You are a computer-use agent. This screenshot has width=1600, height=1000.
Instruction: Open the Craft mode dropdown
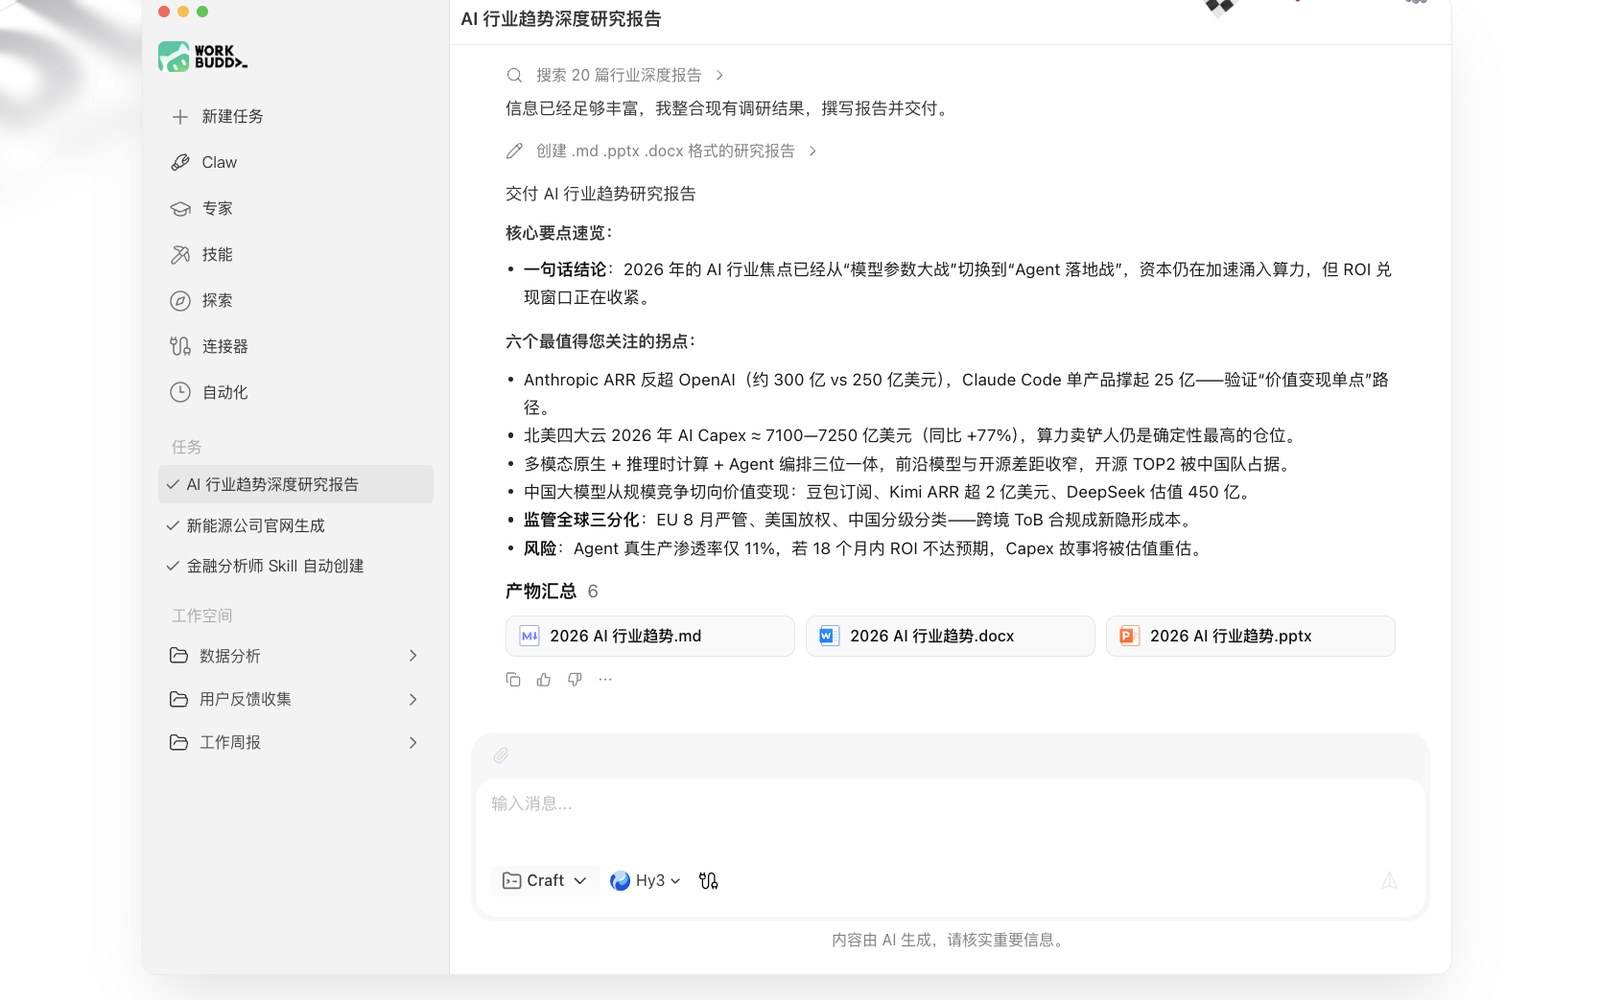click(x=545, y=881)
